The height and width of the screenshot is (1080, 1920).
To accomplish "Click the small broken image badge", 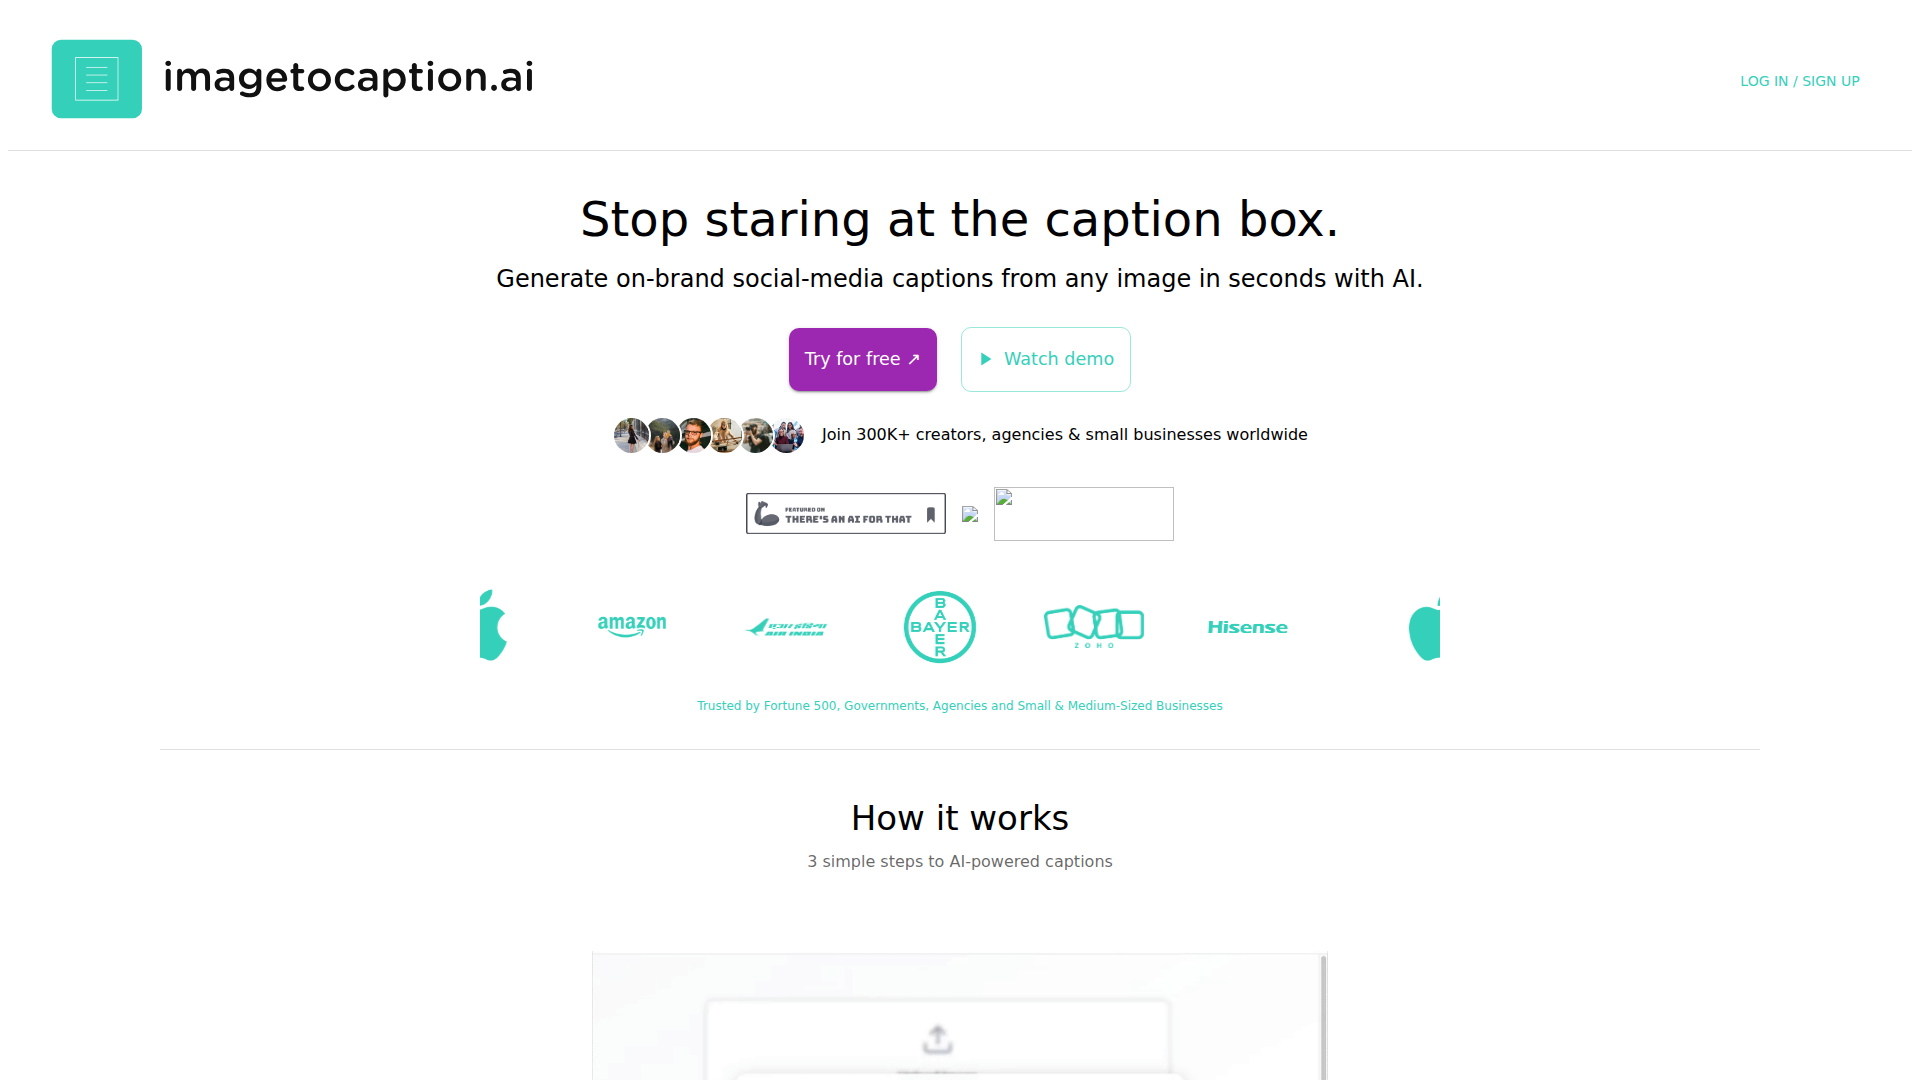I will click(x=970, y=514).
